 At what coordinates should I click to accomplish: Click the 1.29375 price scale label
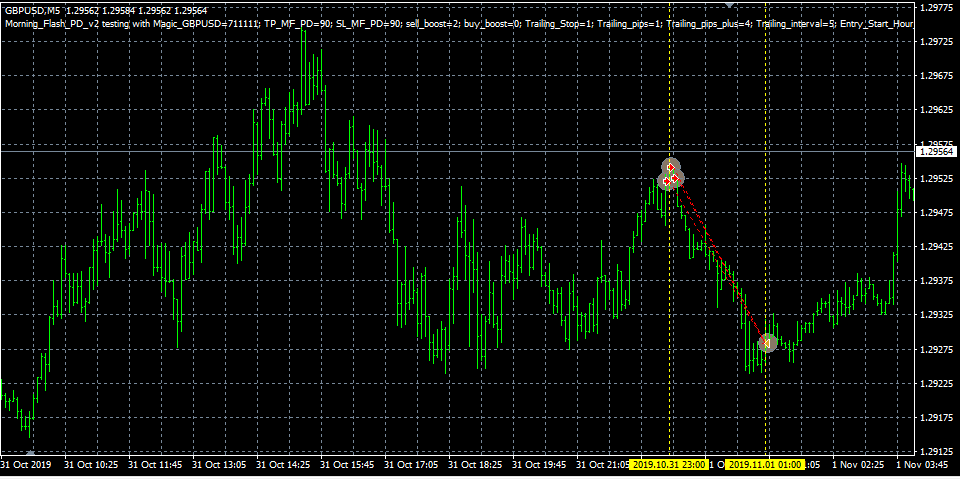(x=934, y=281)
